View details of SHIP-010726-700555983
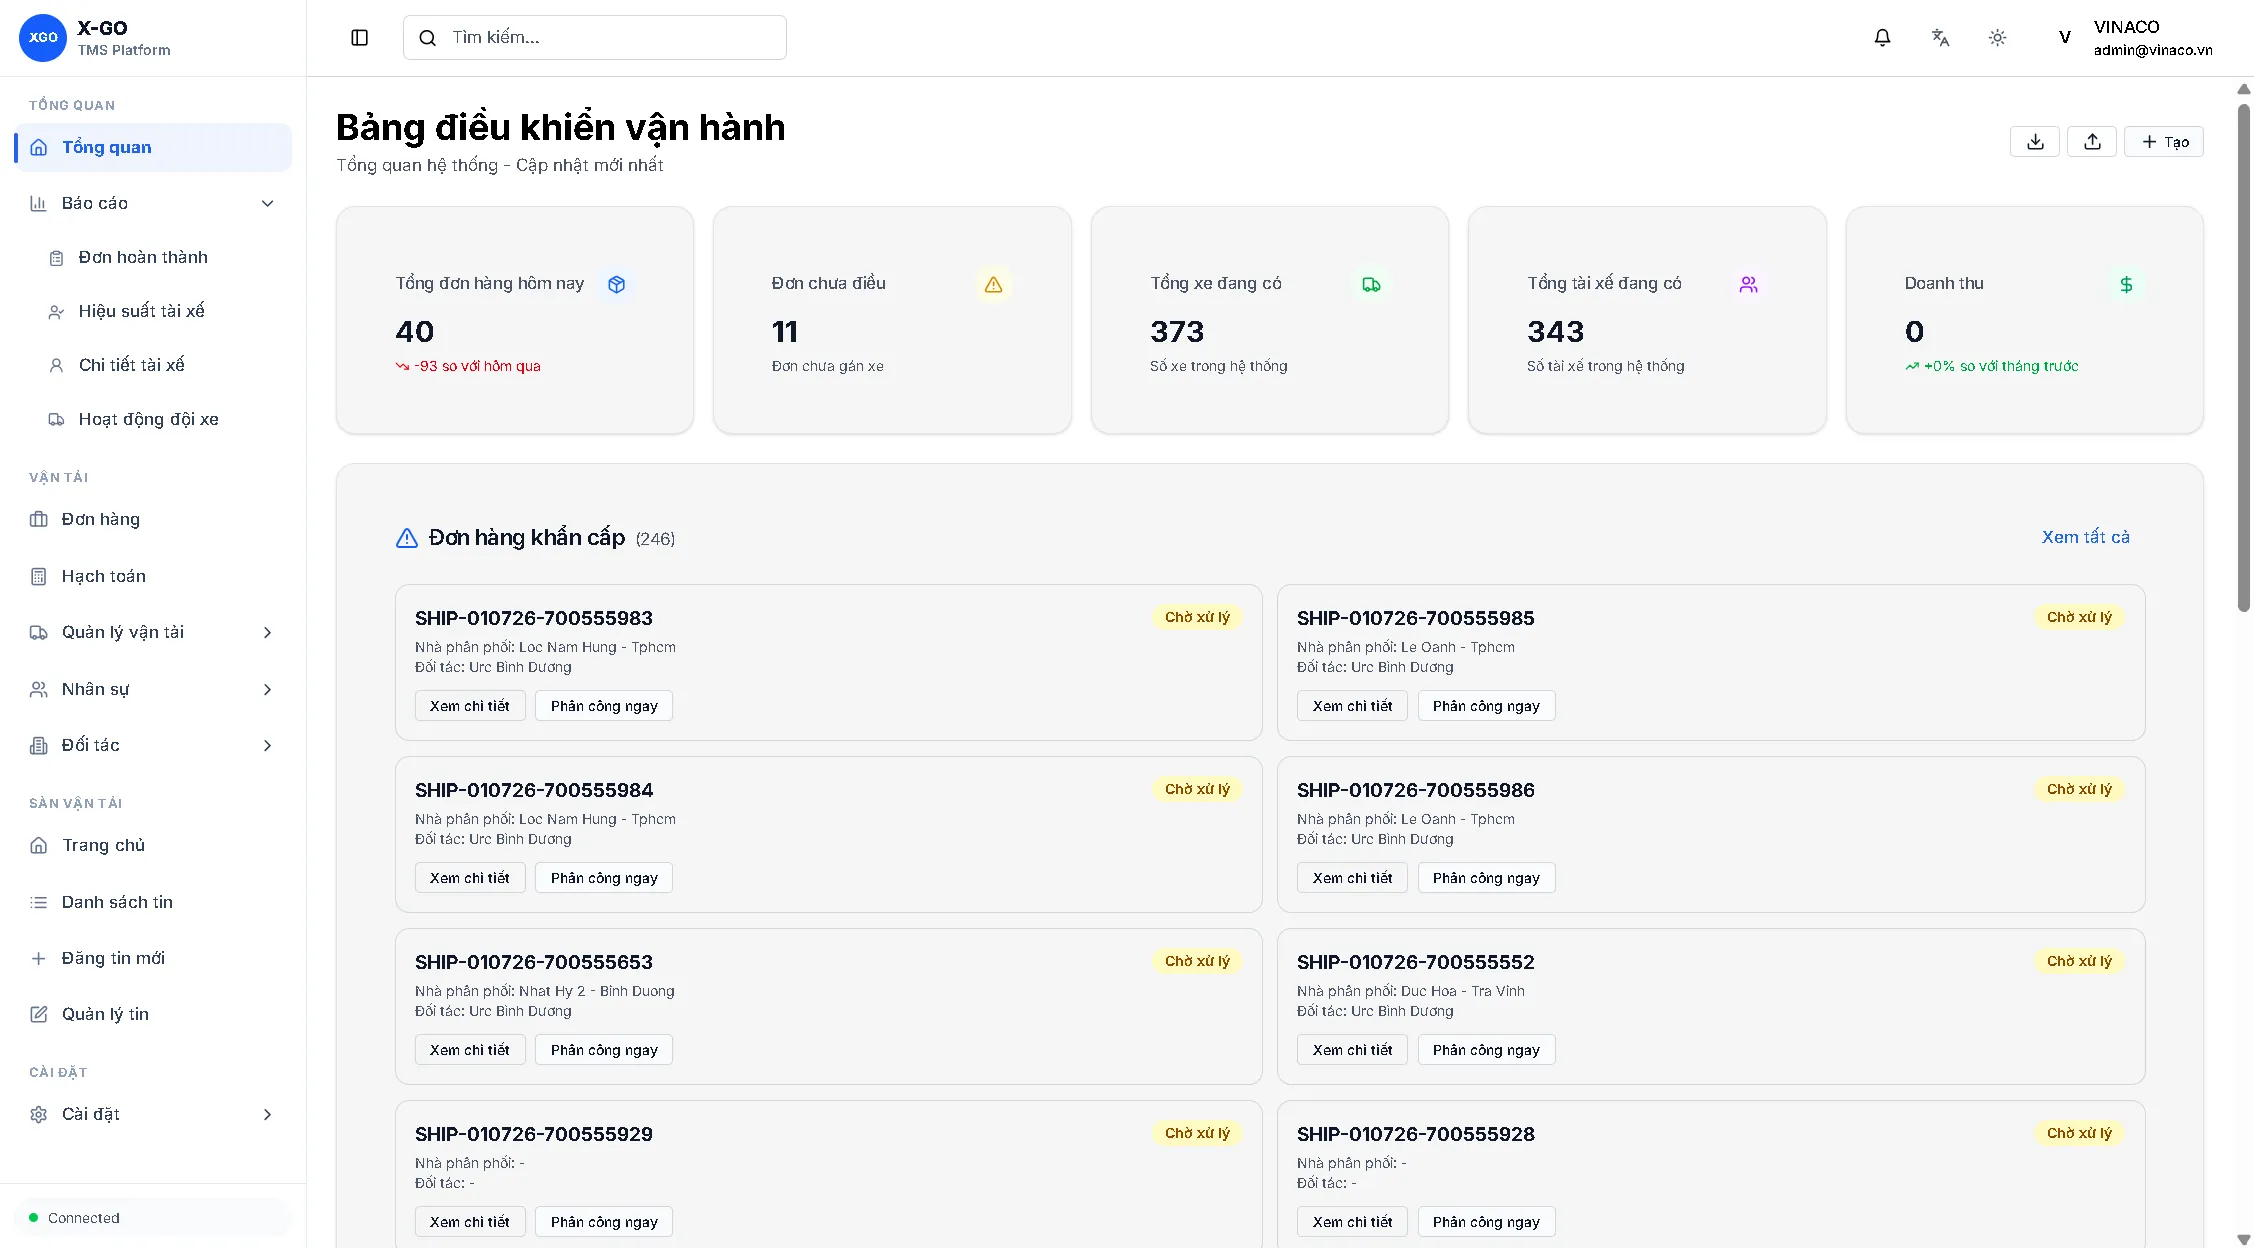The image size is (2254, 1248). pos(470,706)
